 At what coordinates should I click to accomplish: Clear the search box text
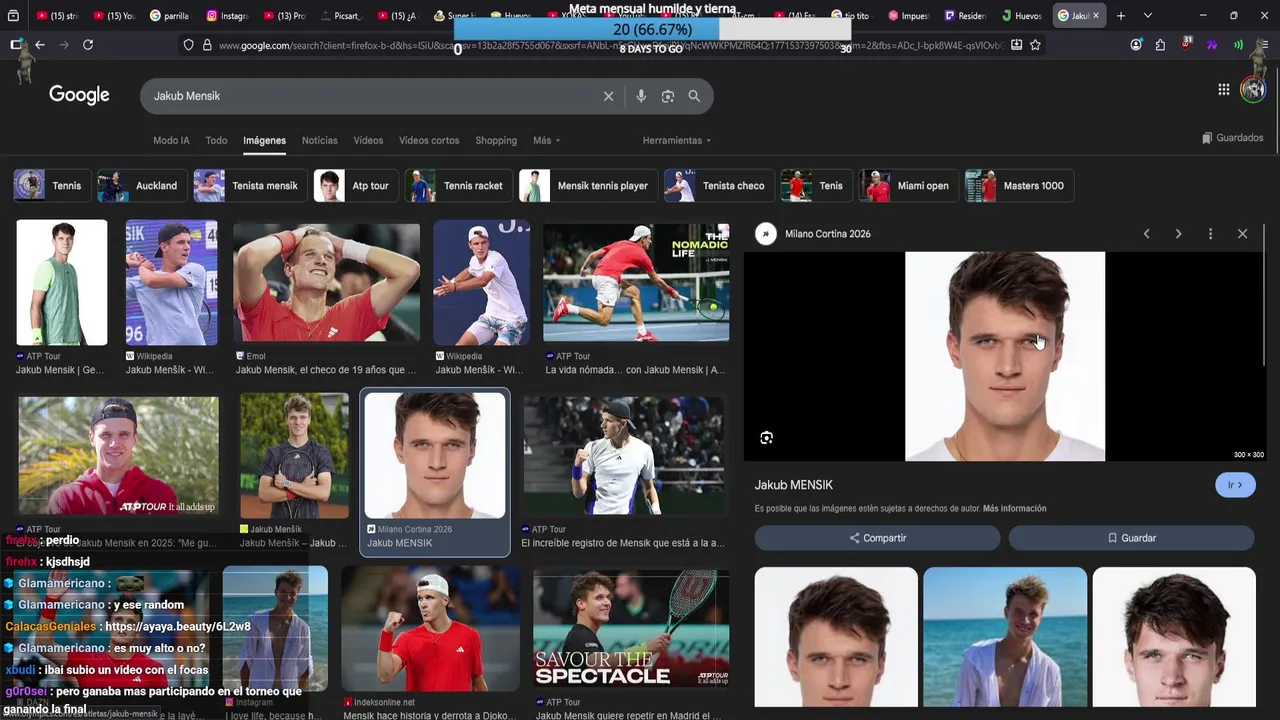pos(608,96)
